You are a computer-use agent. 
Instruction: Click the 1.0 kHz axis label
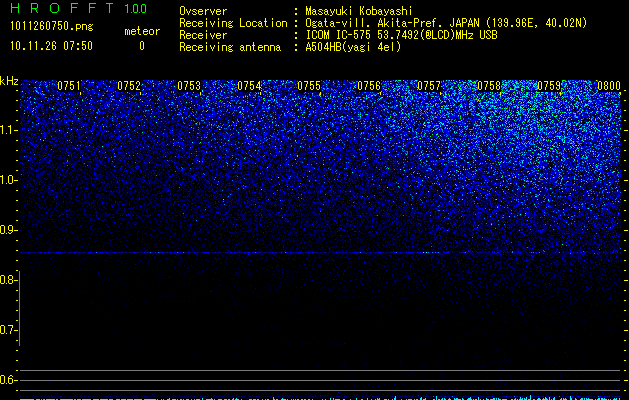click(9, 180)
